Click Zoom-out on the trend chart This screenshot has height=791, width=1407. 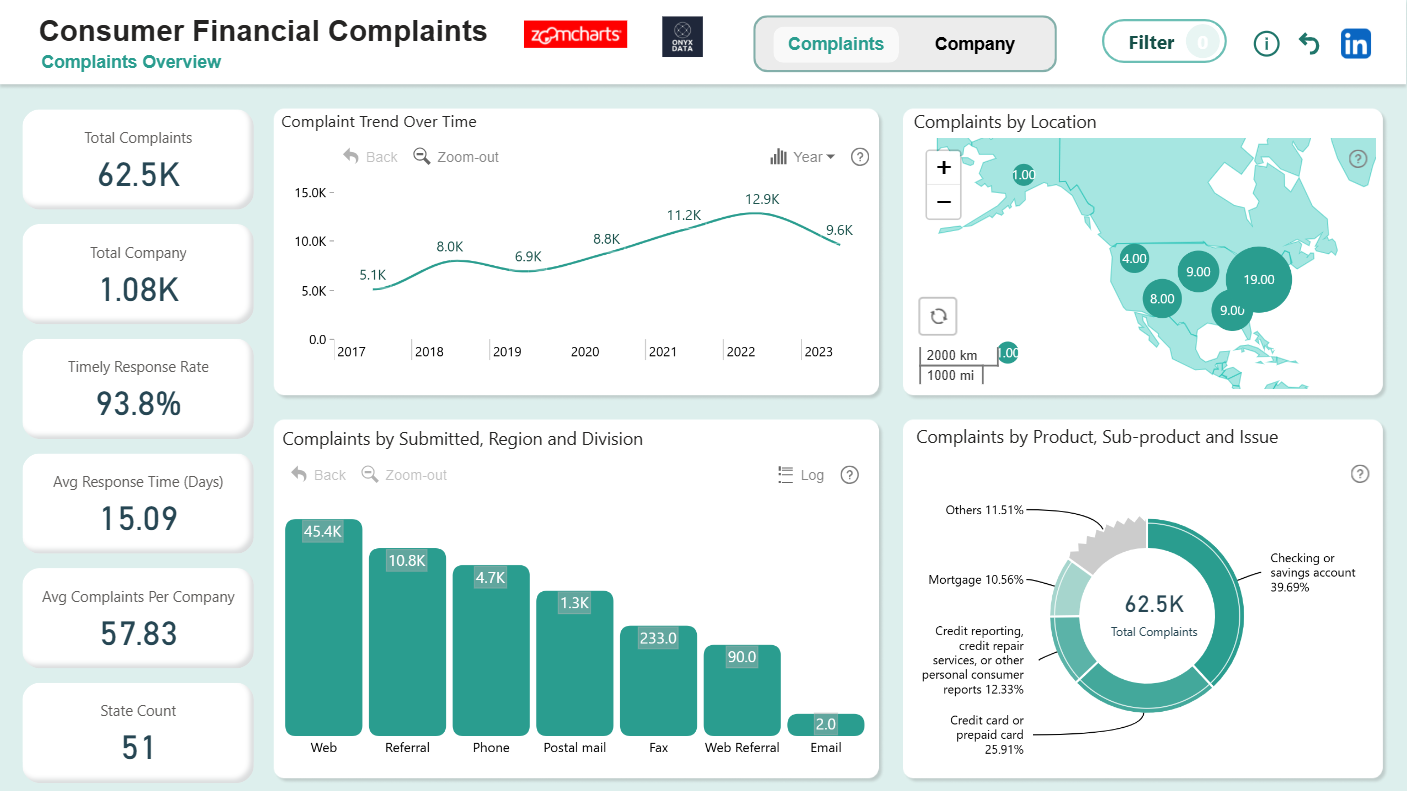point(456,157)
